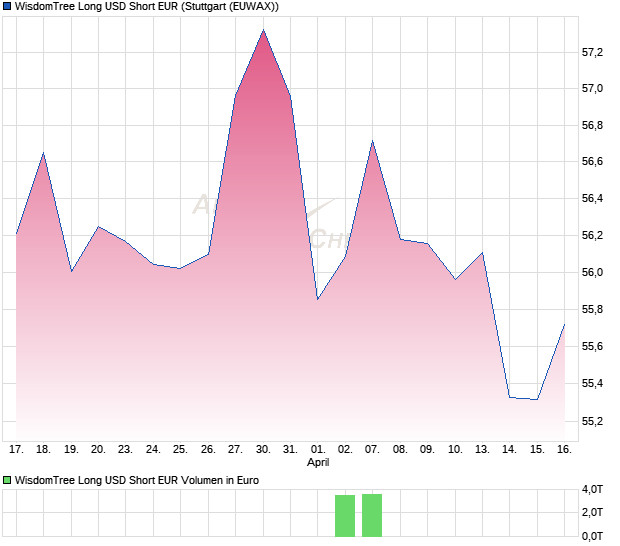Click the 07. date label on x-axis
The image size is (620, 546).
pyautogui.click(x=372, y=449)
